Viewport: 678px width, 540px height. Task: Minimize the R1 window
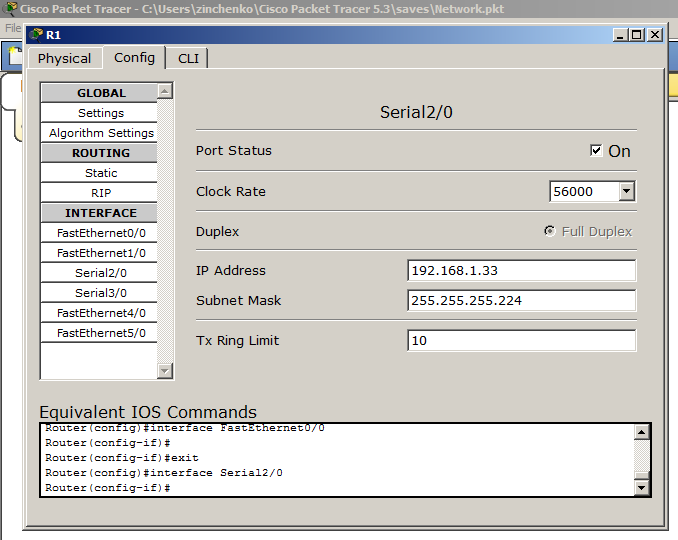click(x=620, y=35)
